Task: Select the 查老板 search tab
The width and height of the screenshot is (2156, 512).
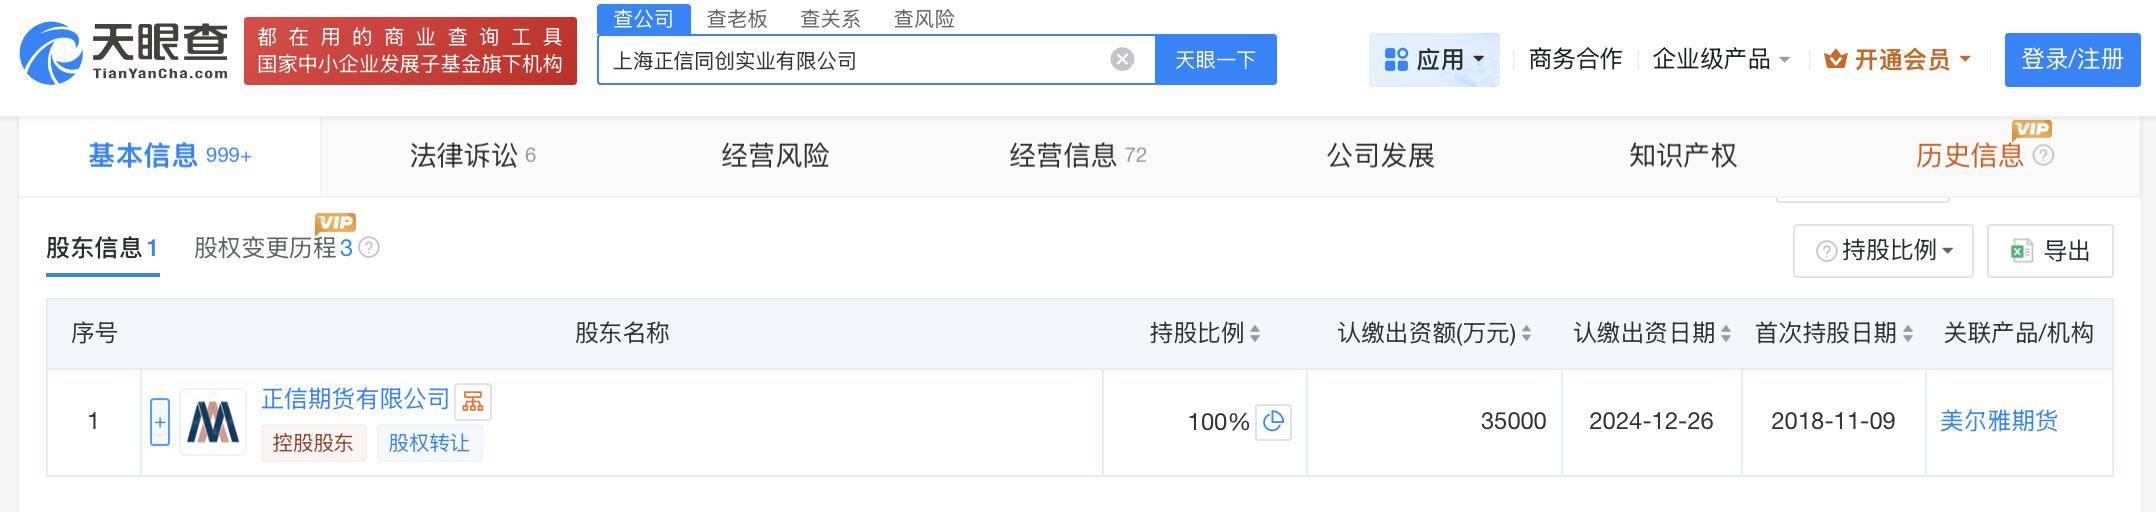Action: click(737, 19)
